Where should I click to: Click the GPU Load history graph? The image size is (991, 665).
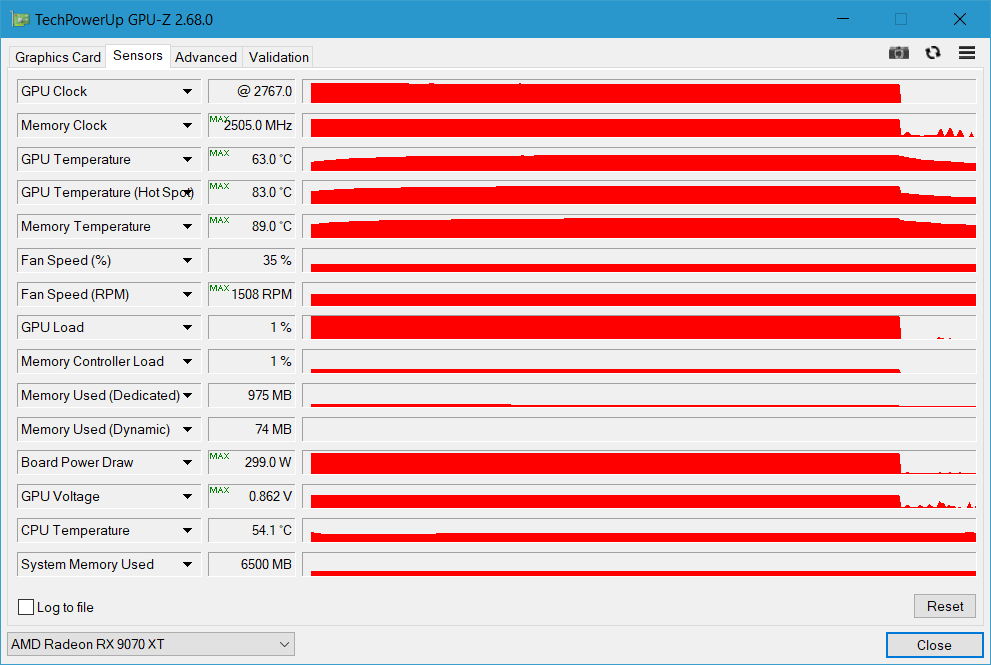coord(638,328)
